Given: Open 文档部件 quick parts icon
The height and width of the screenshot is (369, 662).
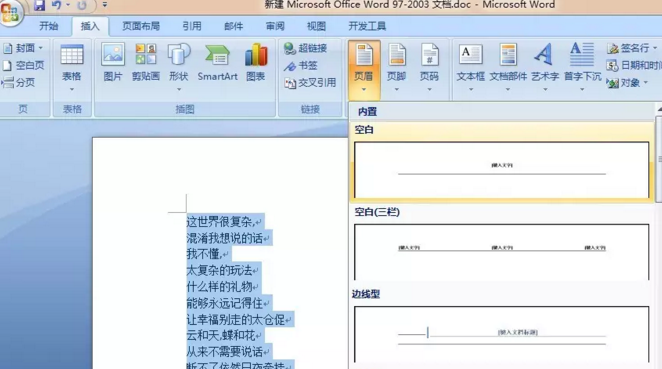Looking at the screenshot, I should click(x=508, y=55).
